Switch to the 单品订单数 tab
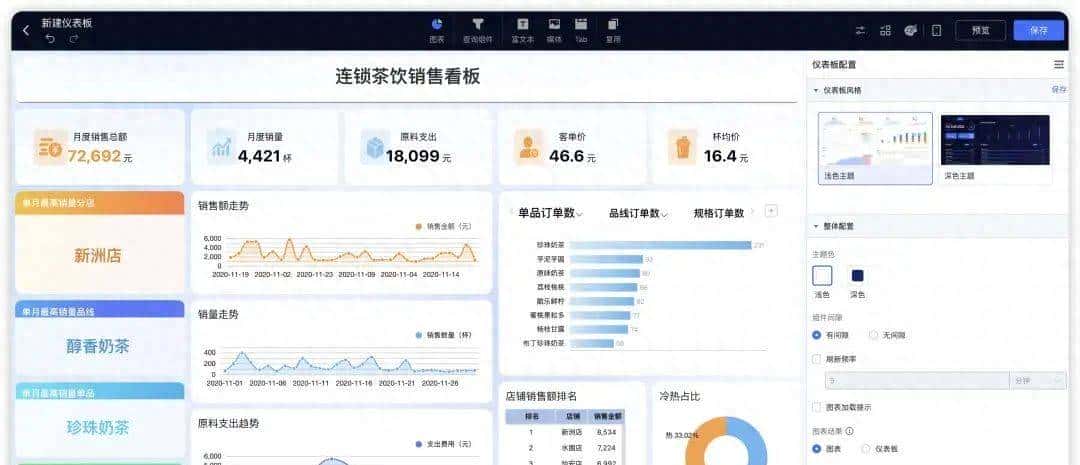 [x=546, y=214]
